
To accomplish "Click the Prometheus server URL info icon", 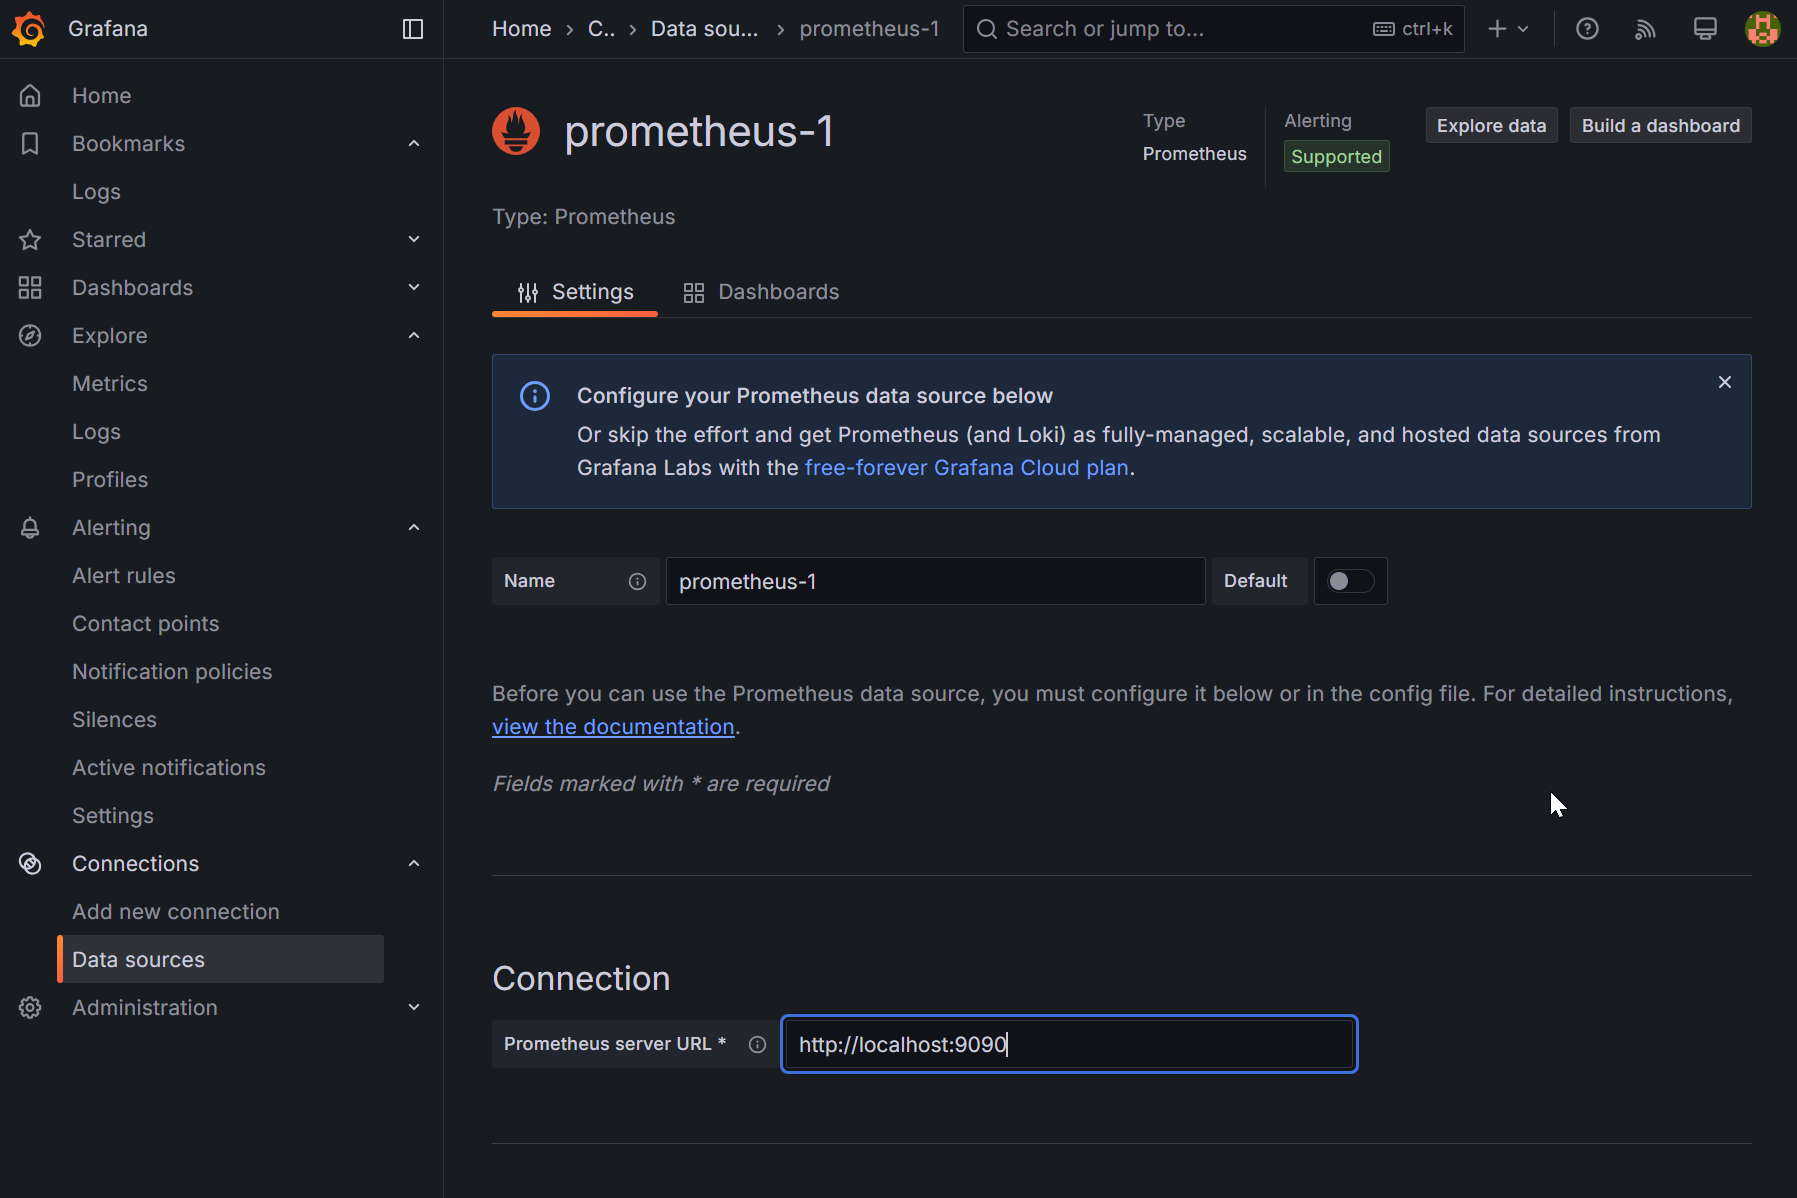I will (x=757, y=1045).
